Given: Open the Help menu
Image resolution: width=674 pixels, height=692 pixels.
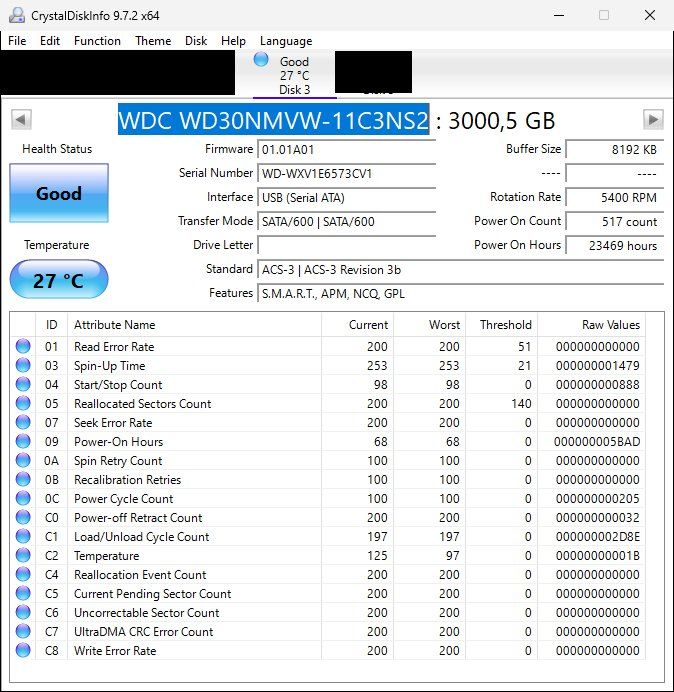Looking at the screenshot, I should (x=233, y=41).
